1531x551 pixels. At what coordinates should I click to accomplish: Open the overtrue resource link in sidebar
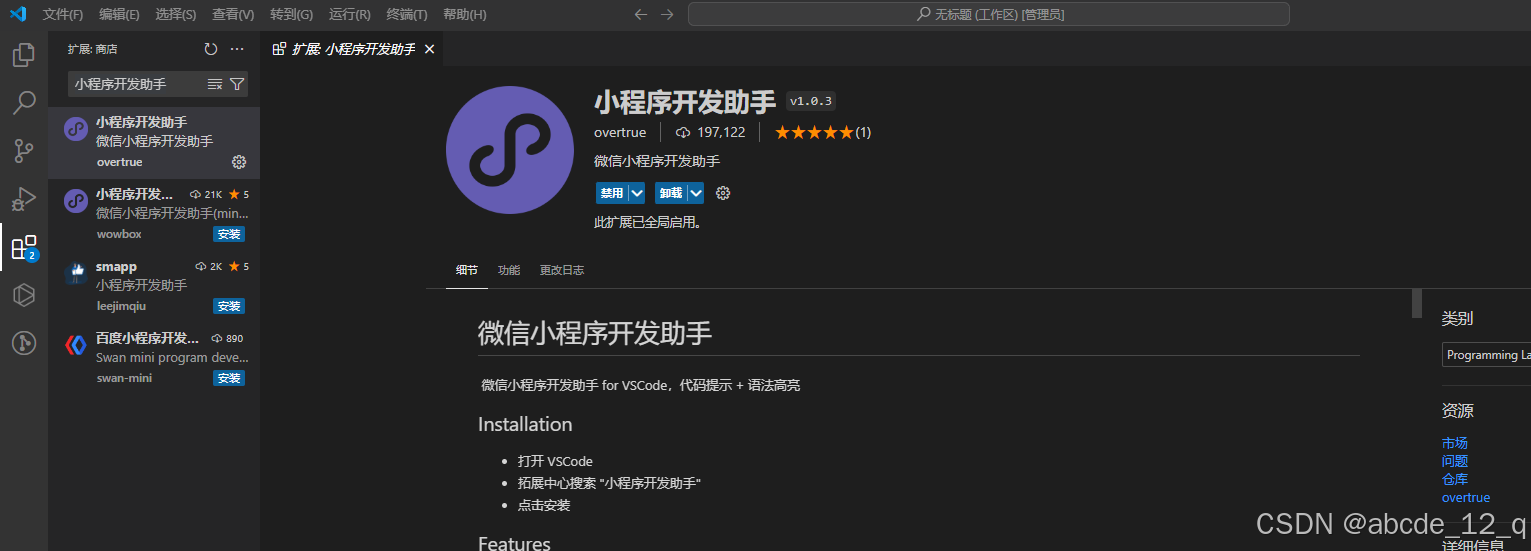(x=1466, y=497)
